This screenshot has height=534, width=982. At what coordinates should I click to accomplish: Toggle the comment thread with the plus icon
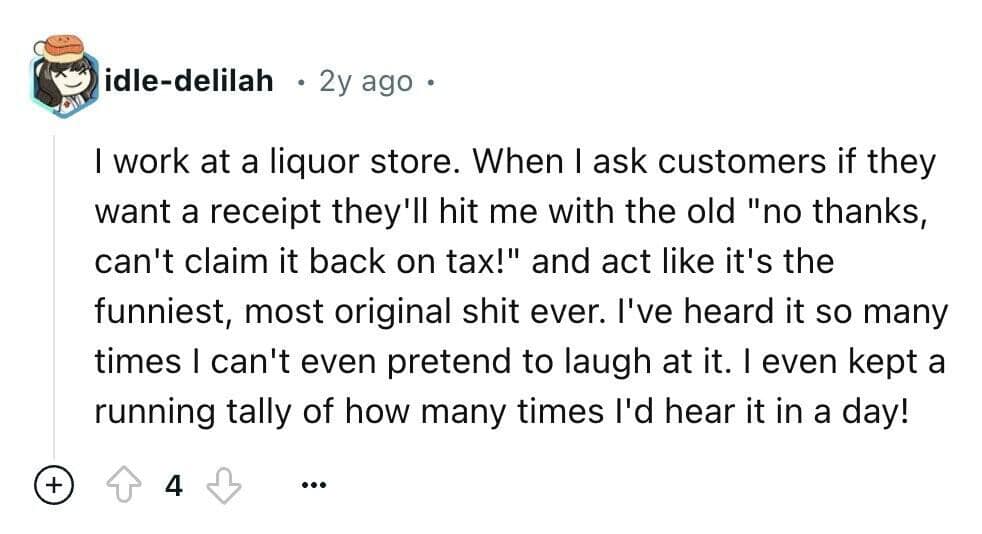49,487
